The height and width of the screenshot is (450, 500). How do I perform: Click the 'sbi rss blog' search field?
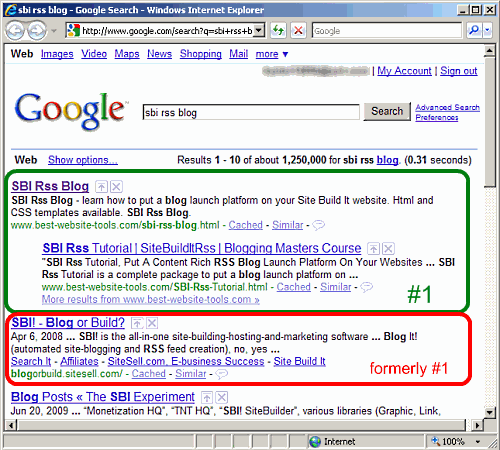(251, 112)
